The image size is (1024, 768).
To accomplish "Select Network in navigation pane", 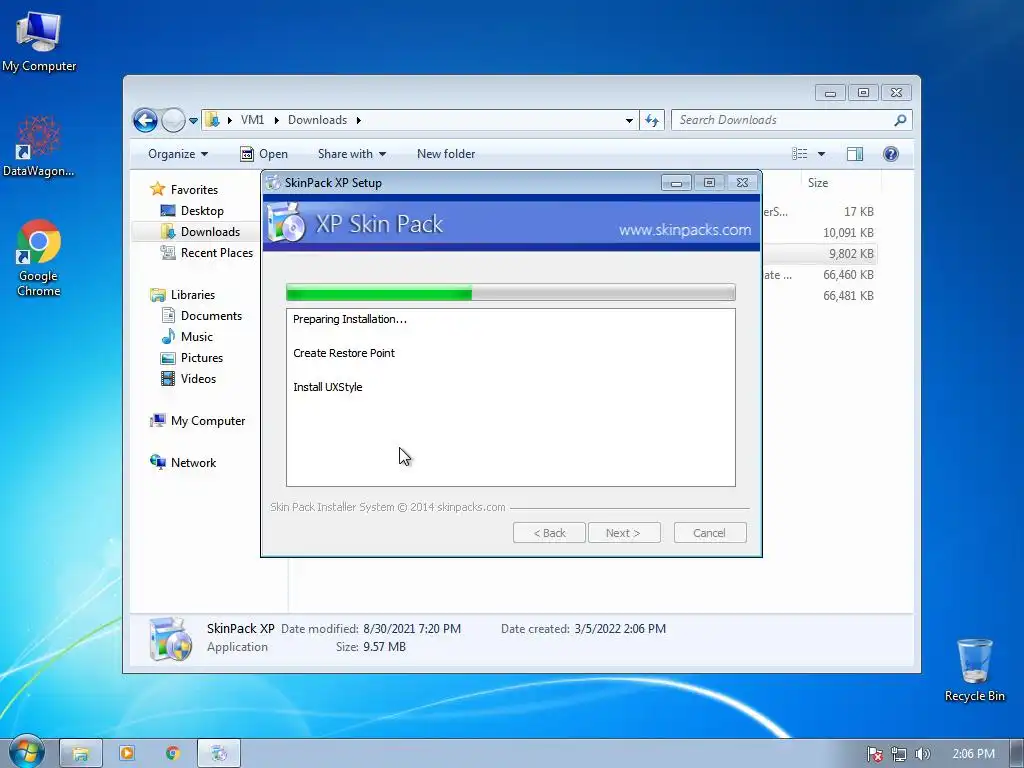I will point(193,462).
